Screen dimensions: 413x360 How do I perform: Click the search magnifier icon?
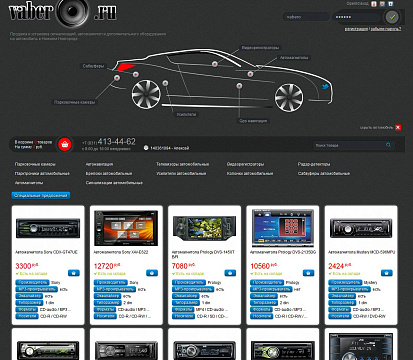tap(388, 145)
